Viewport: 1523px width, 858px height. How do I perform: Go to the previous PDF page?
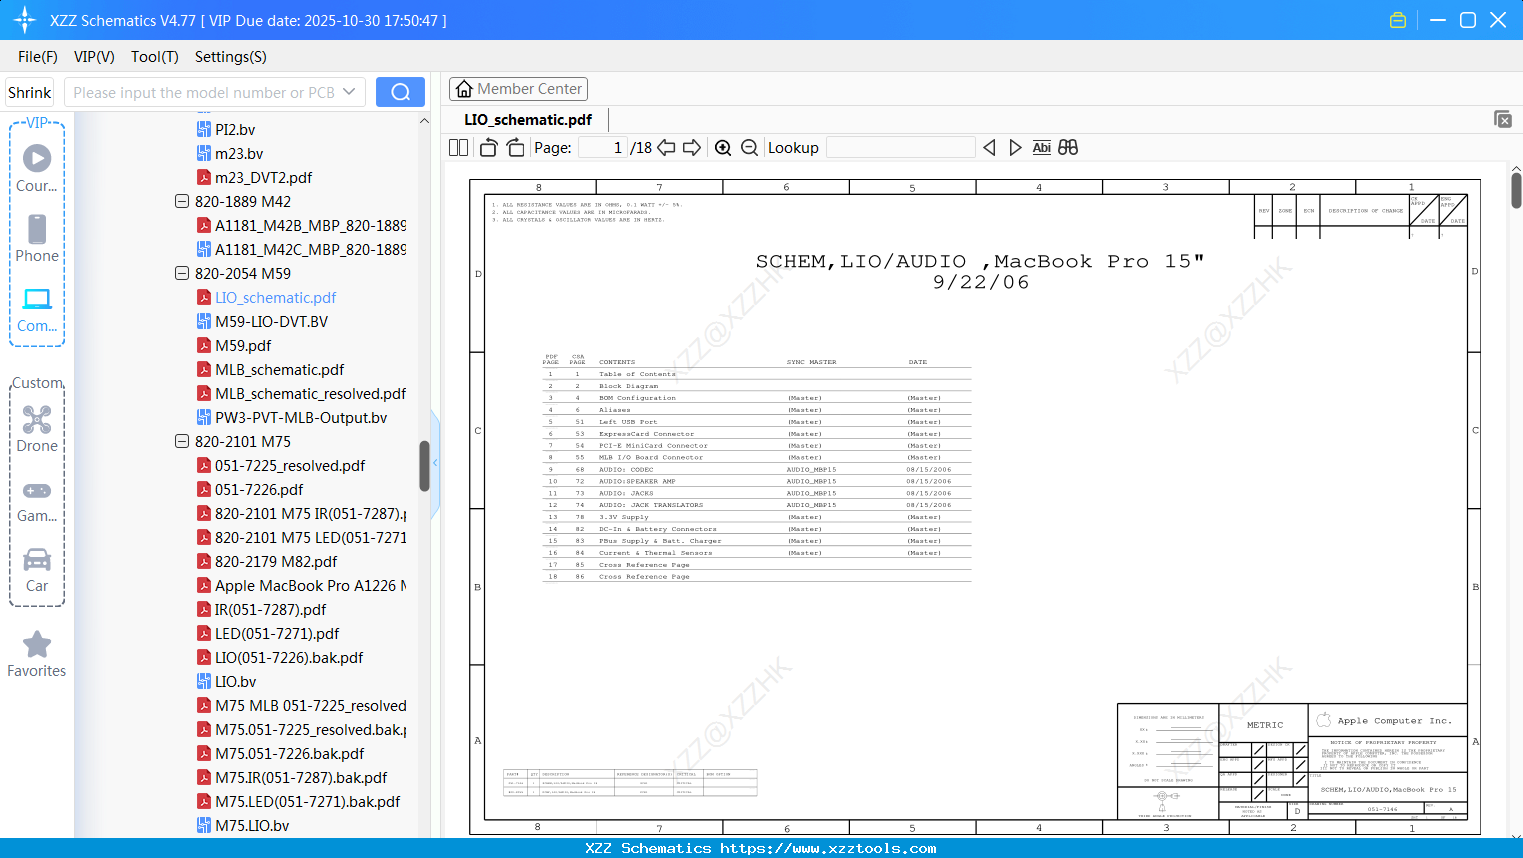click(666, 148)
